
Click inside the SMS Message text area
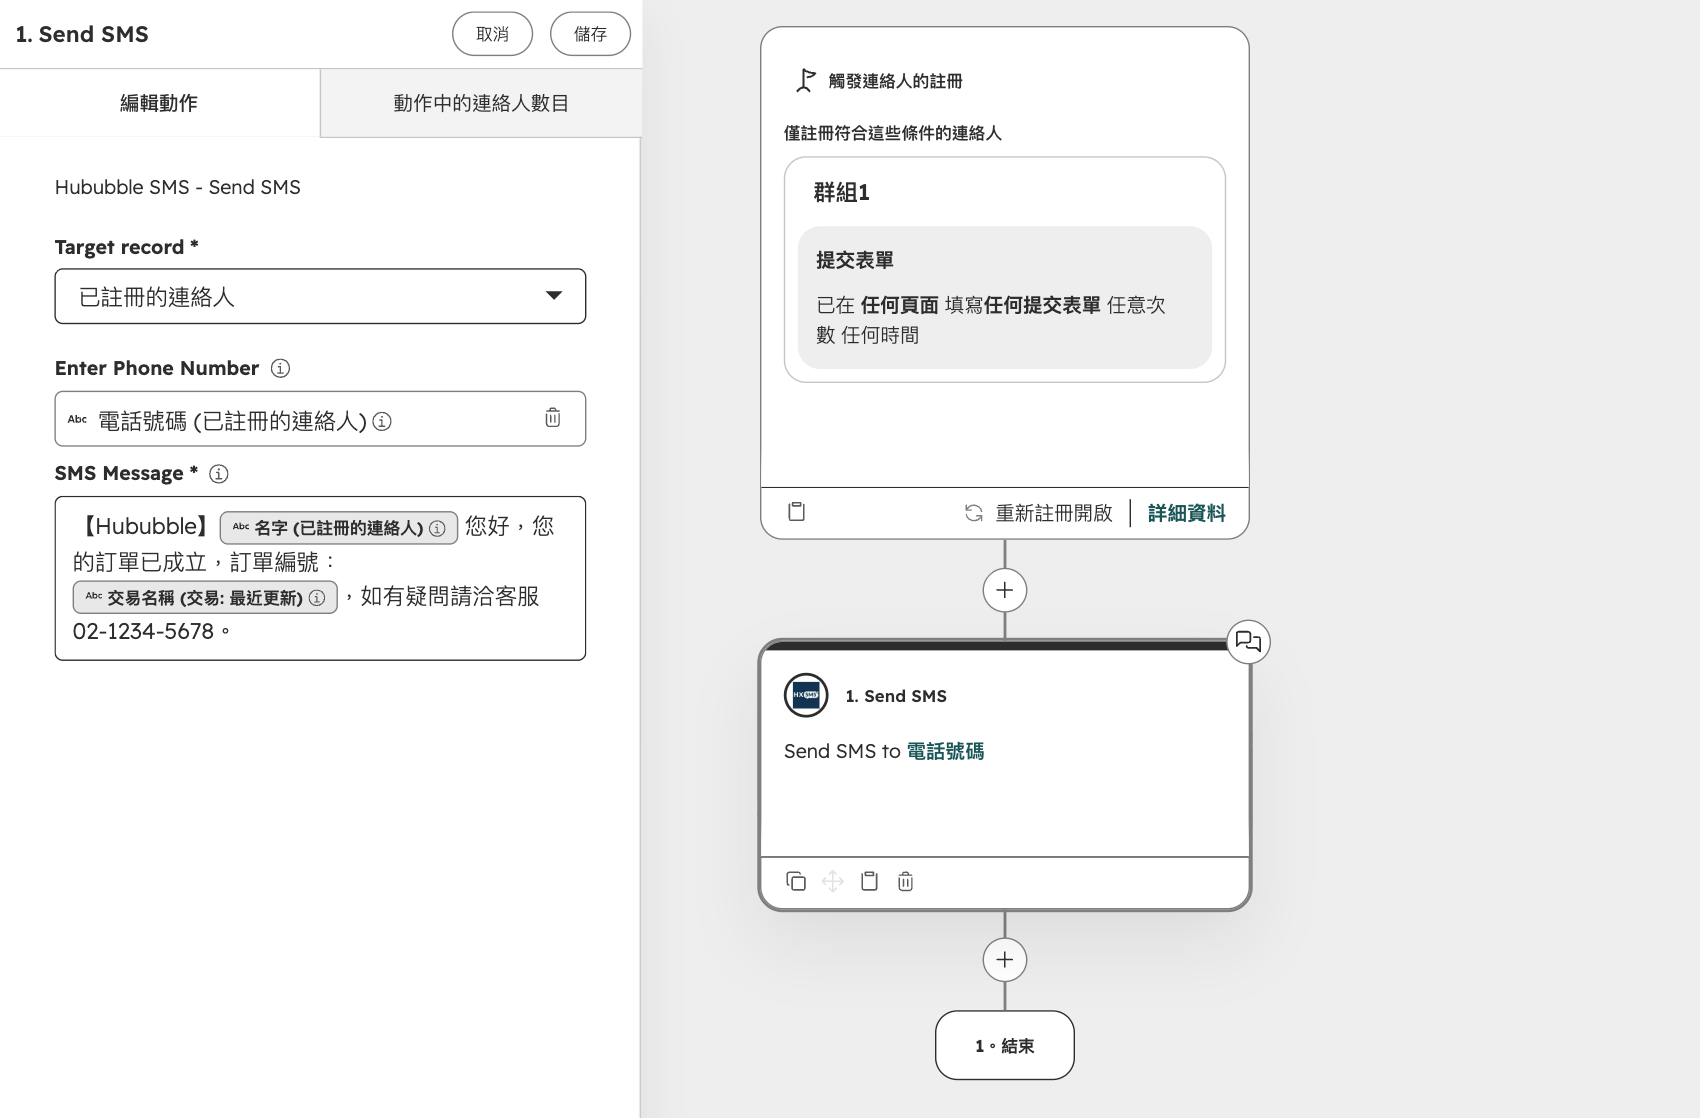pyautogui.click(x=320, y=578)
